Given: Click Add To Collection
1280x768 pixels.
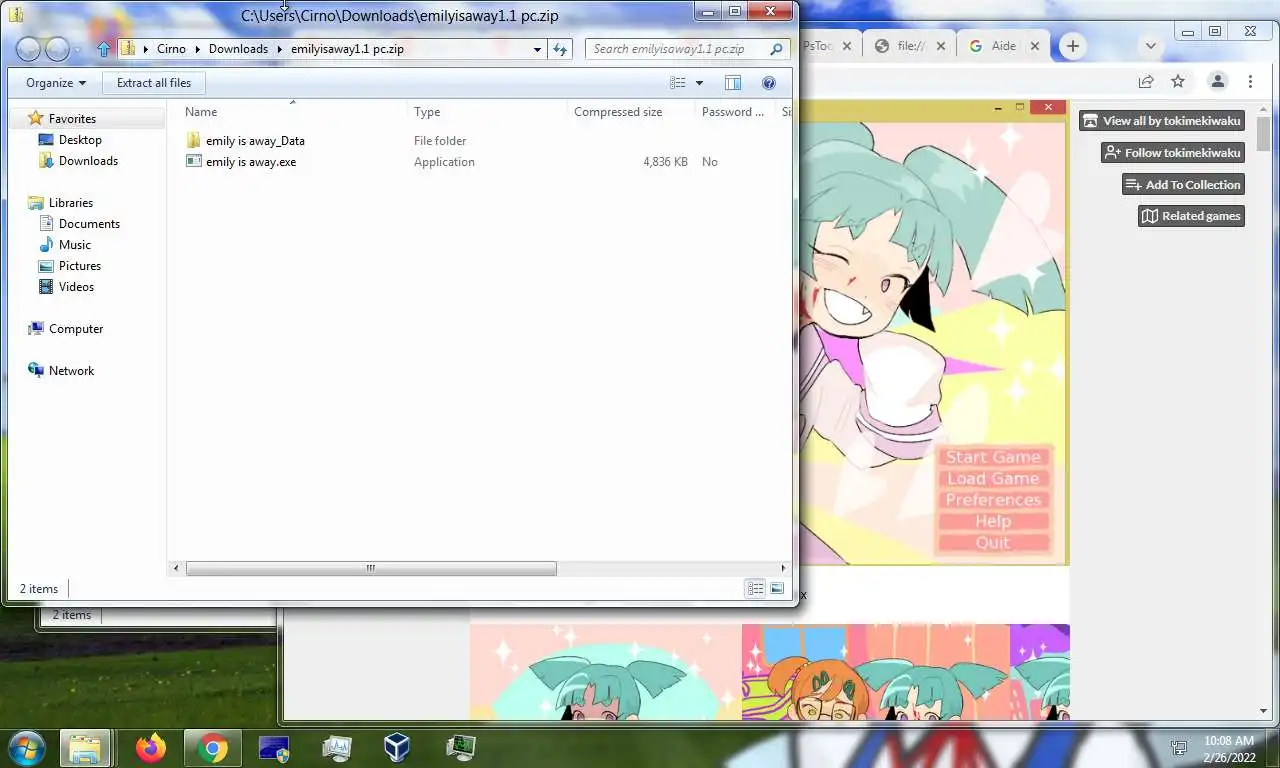Looking at the screenshot, I should (1183, 185).
